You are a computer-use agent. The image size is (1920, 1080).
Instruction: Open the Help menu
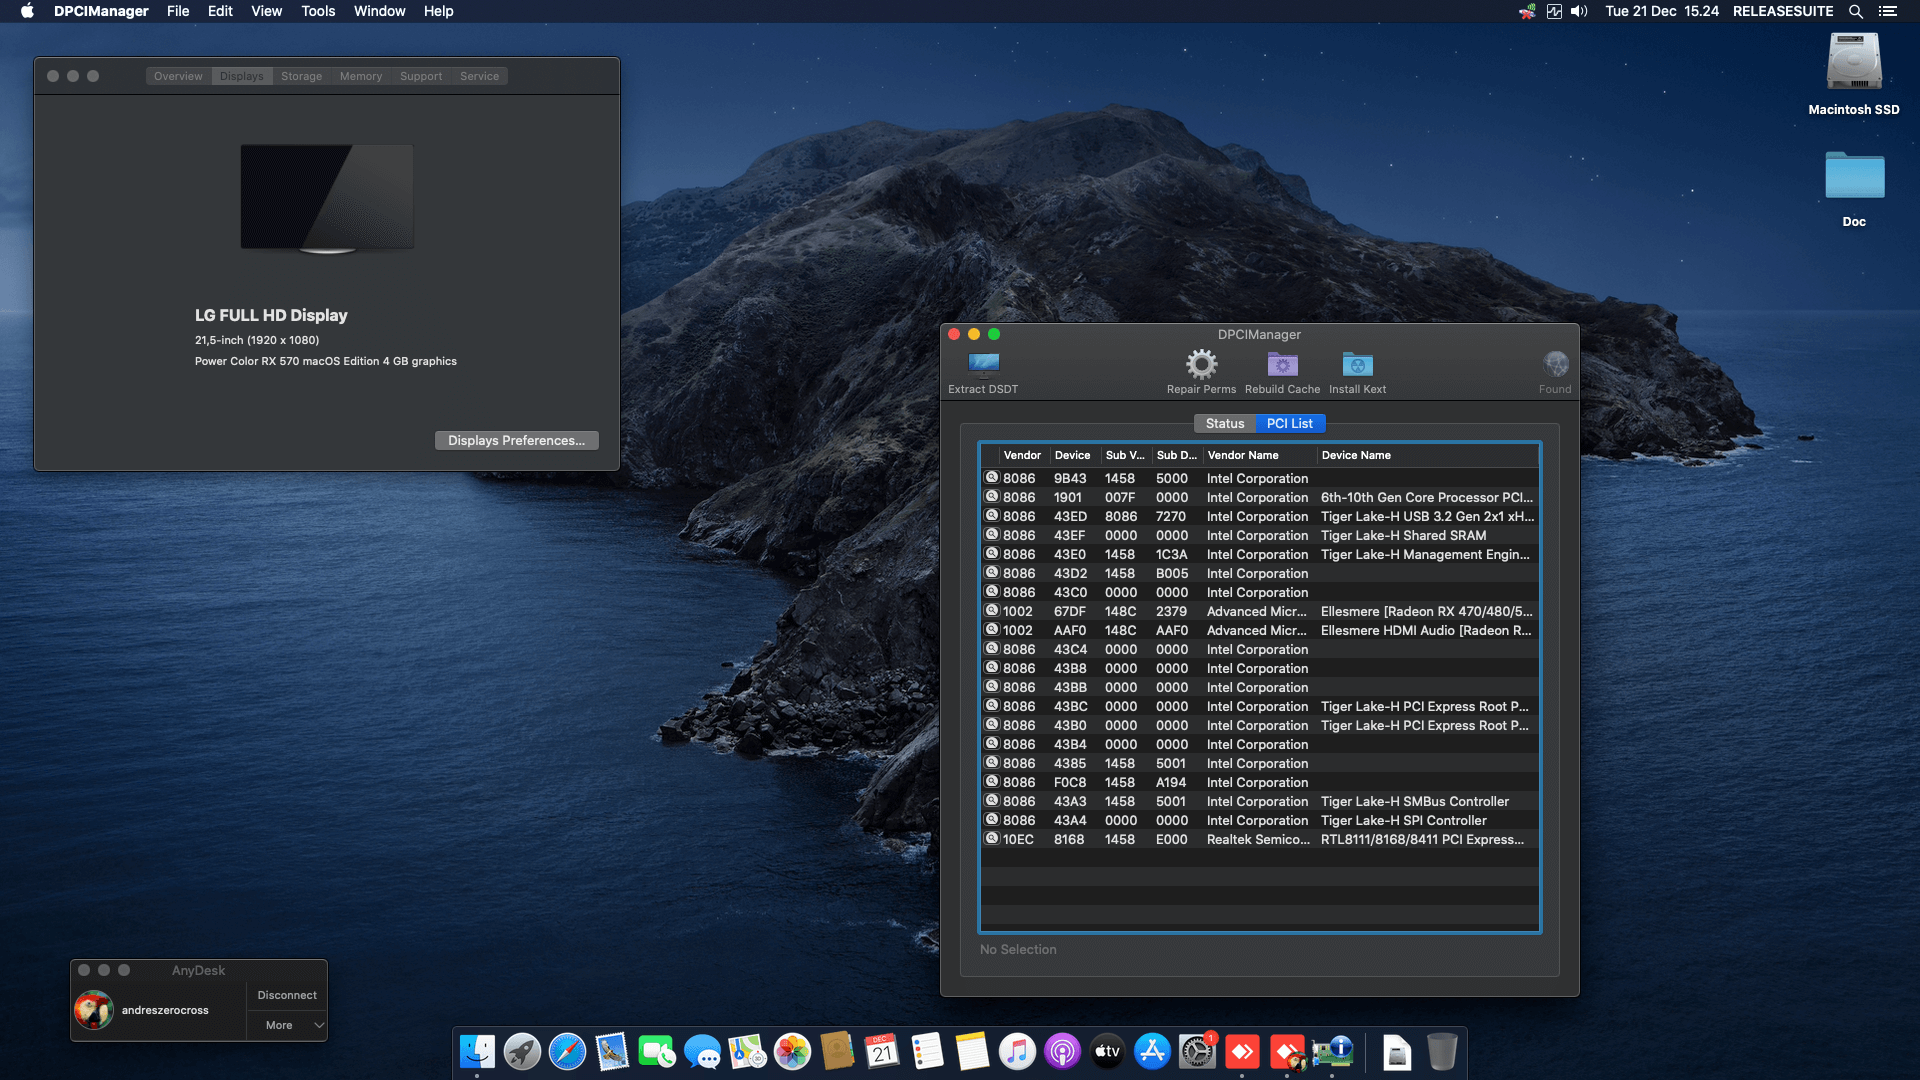point(438,11)
